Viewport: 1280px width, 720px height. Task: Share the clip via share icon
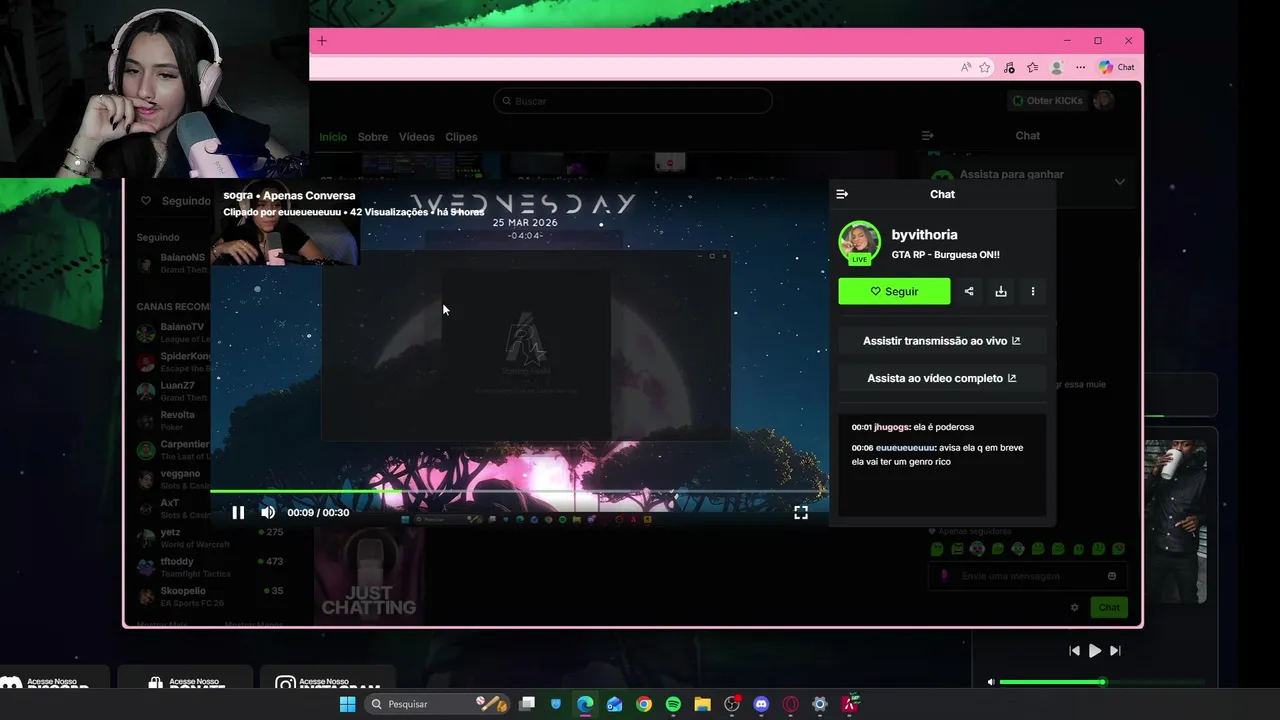tap(969, 291)
